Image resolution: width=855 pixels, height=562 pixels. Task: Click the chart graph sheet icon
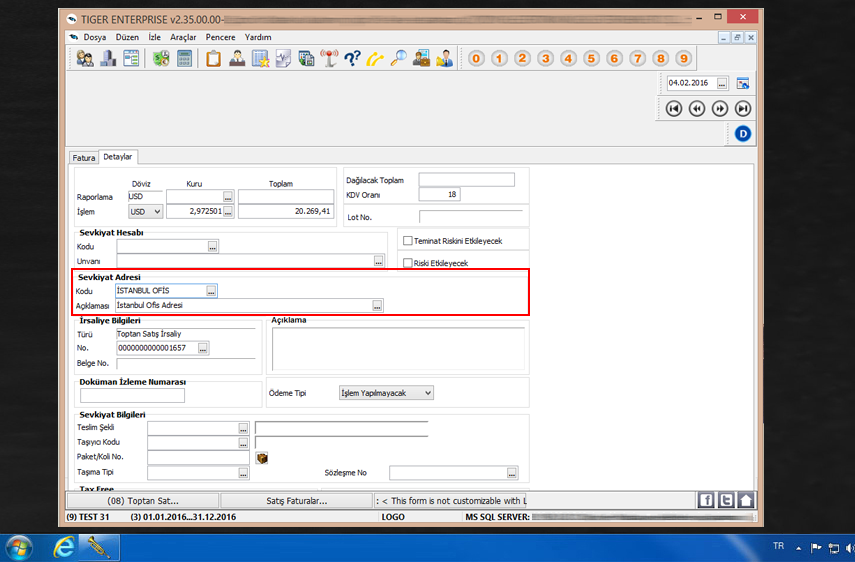click(x=283, y=58)
